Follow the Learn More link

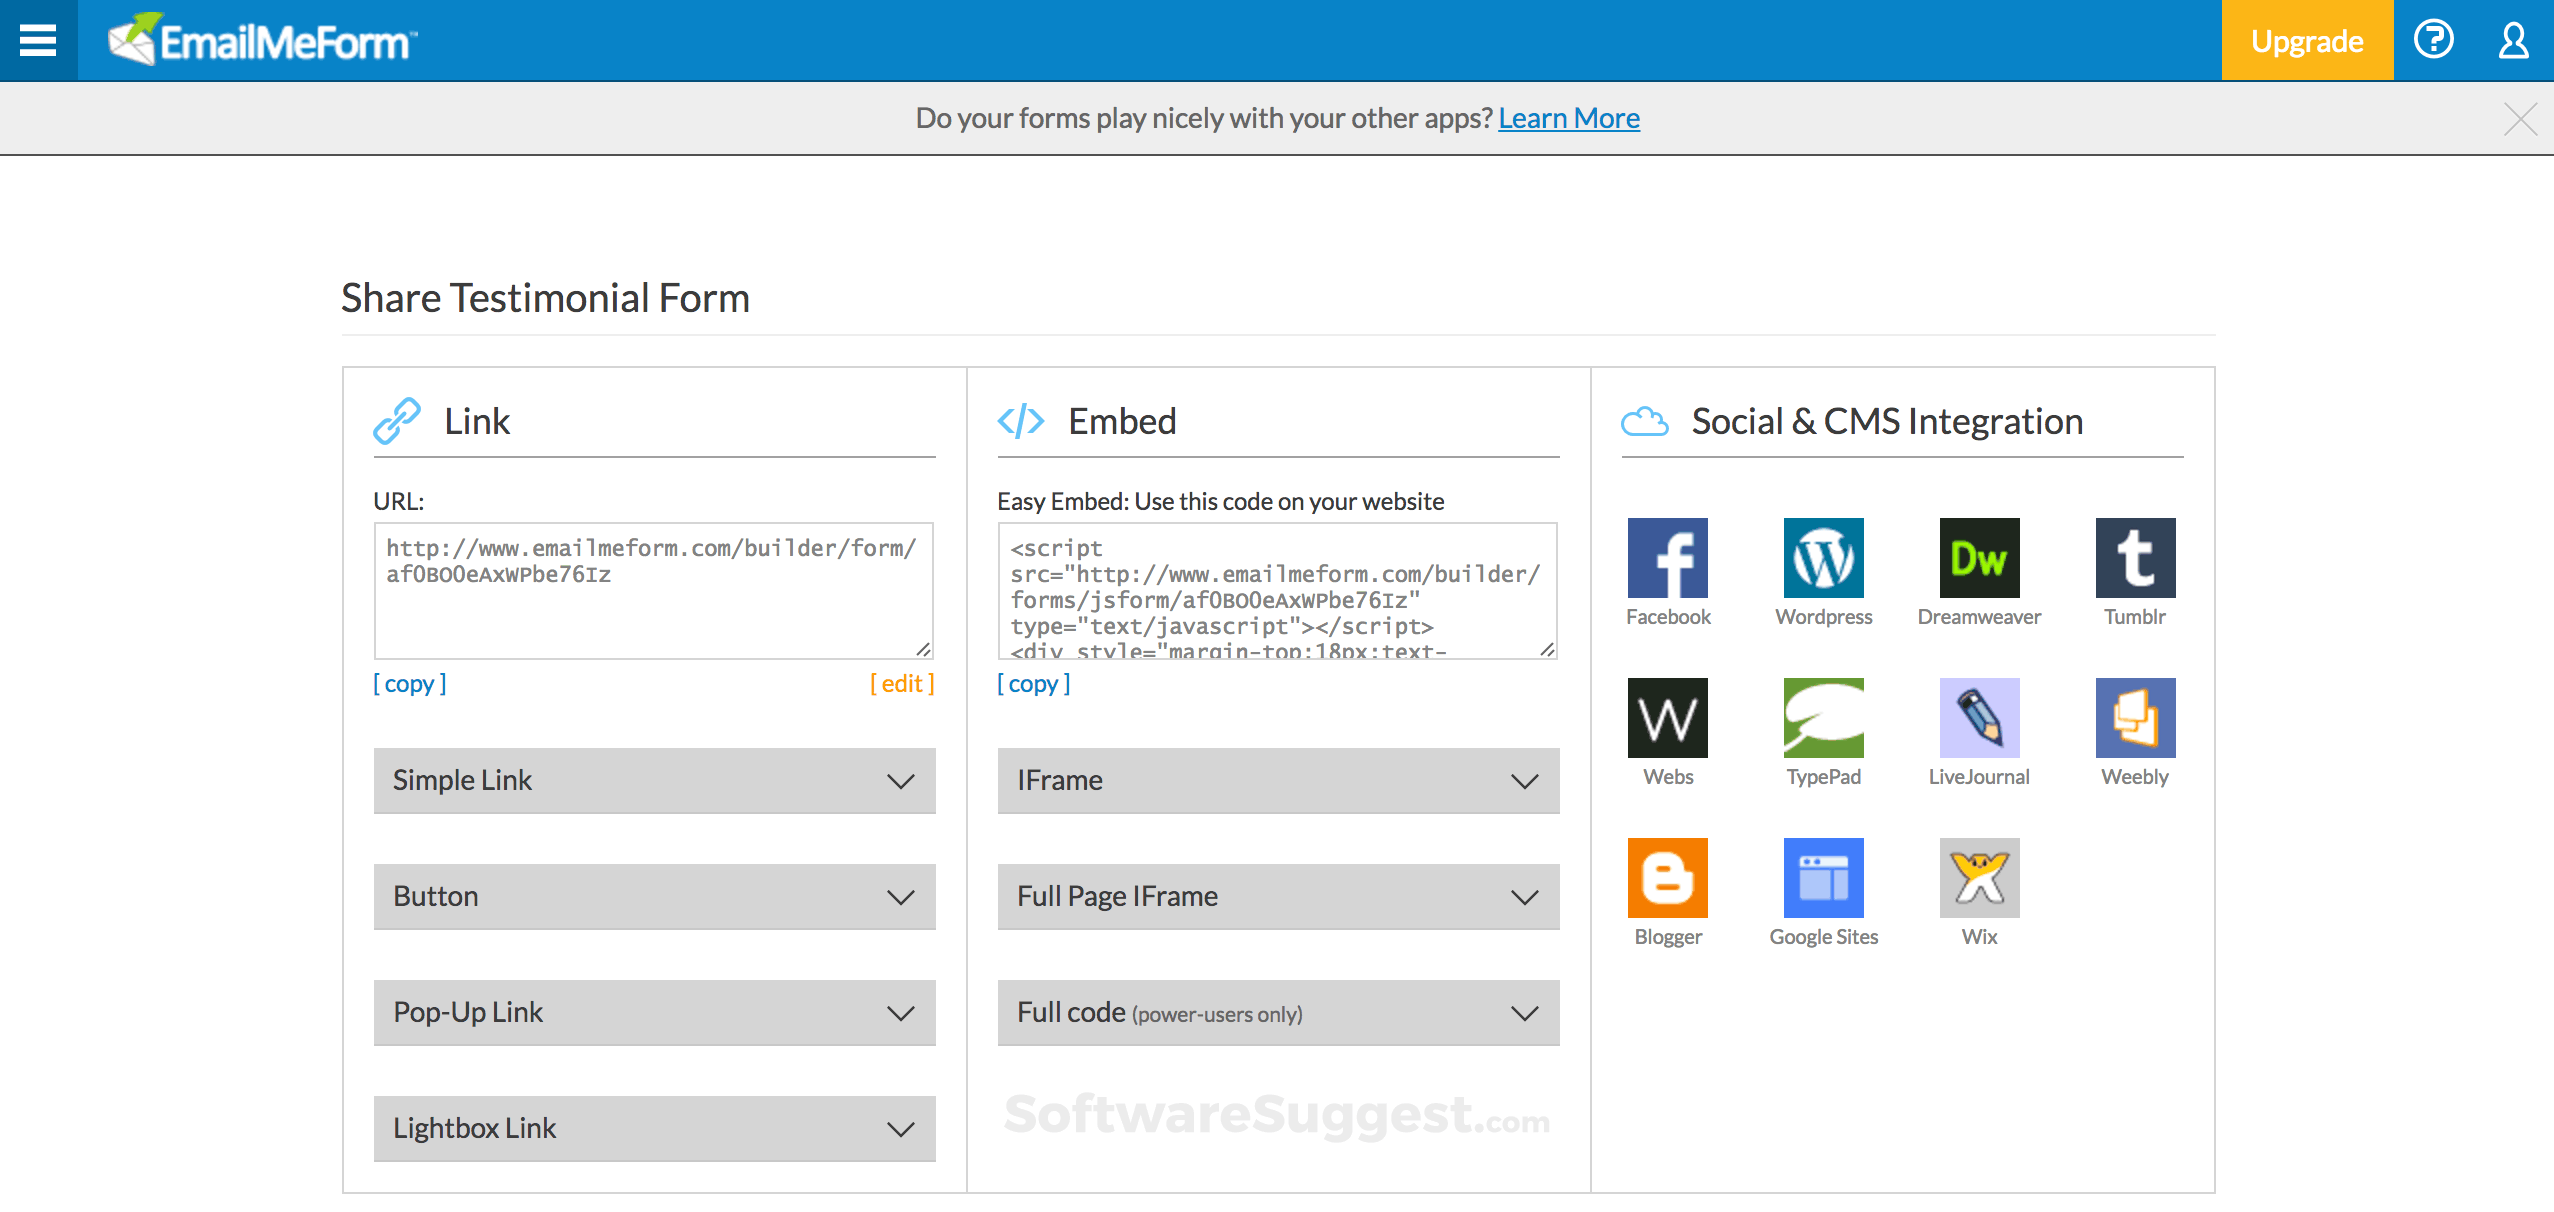[x=1568, y=118]
